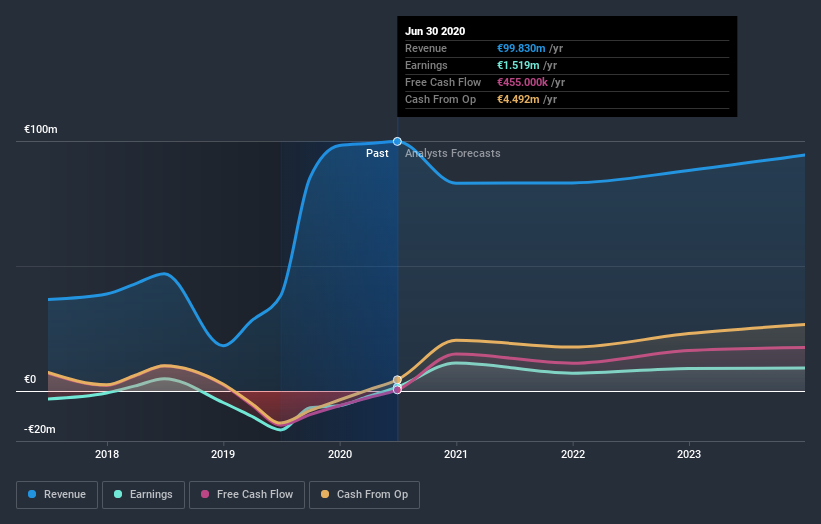Click the €0 y-axis label
This screenshot has width=821, height=524.
tap(30, 380)
